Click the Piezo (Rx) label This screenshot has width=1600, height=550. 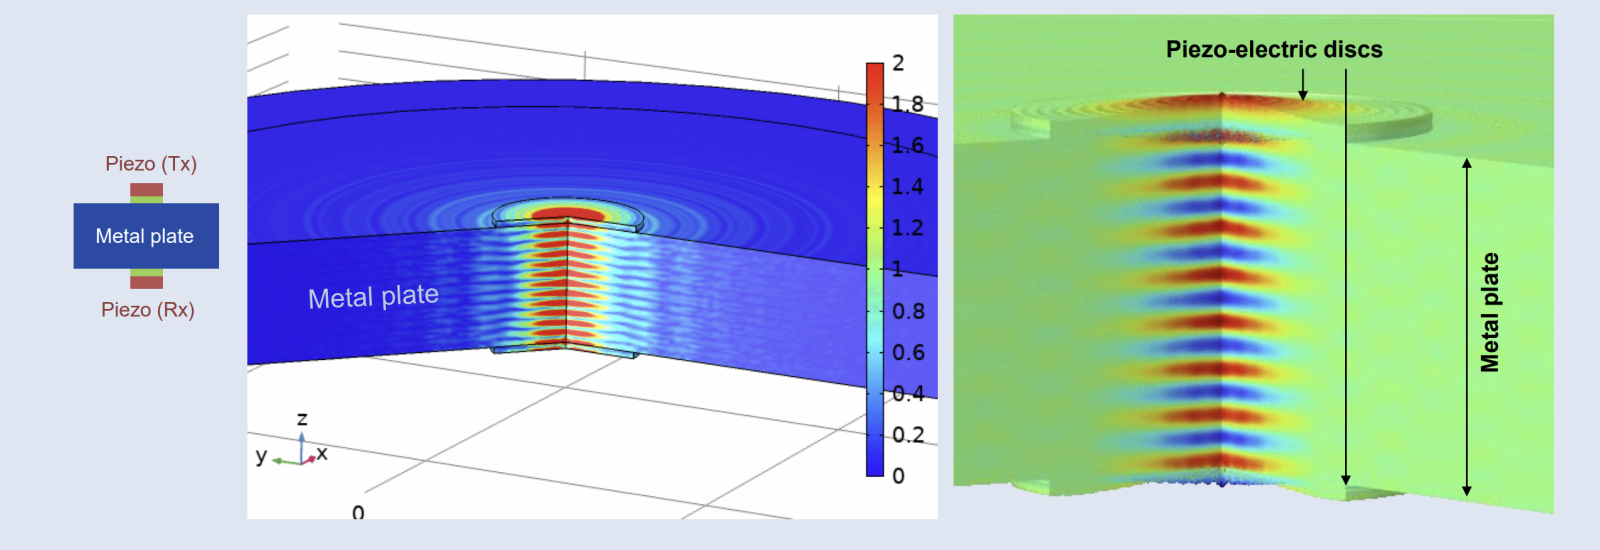pos(148,310)
